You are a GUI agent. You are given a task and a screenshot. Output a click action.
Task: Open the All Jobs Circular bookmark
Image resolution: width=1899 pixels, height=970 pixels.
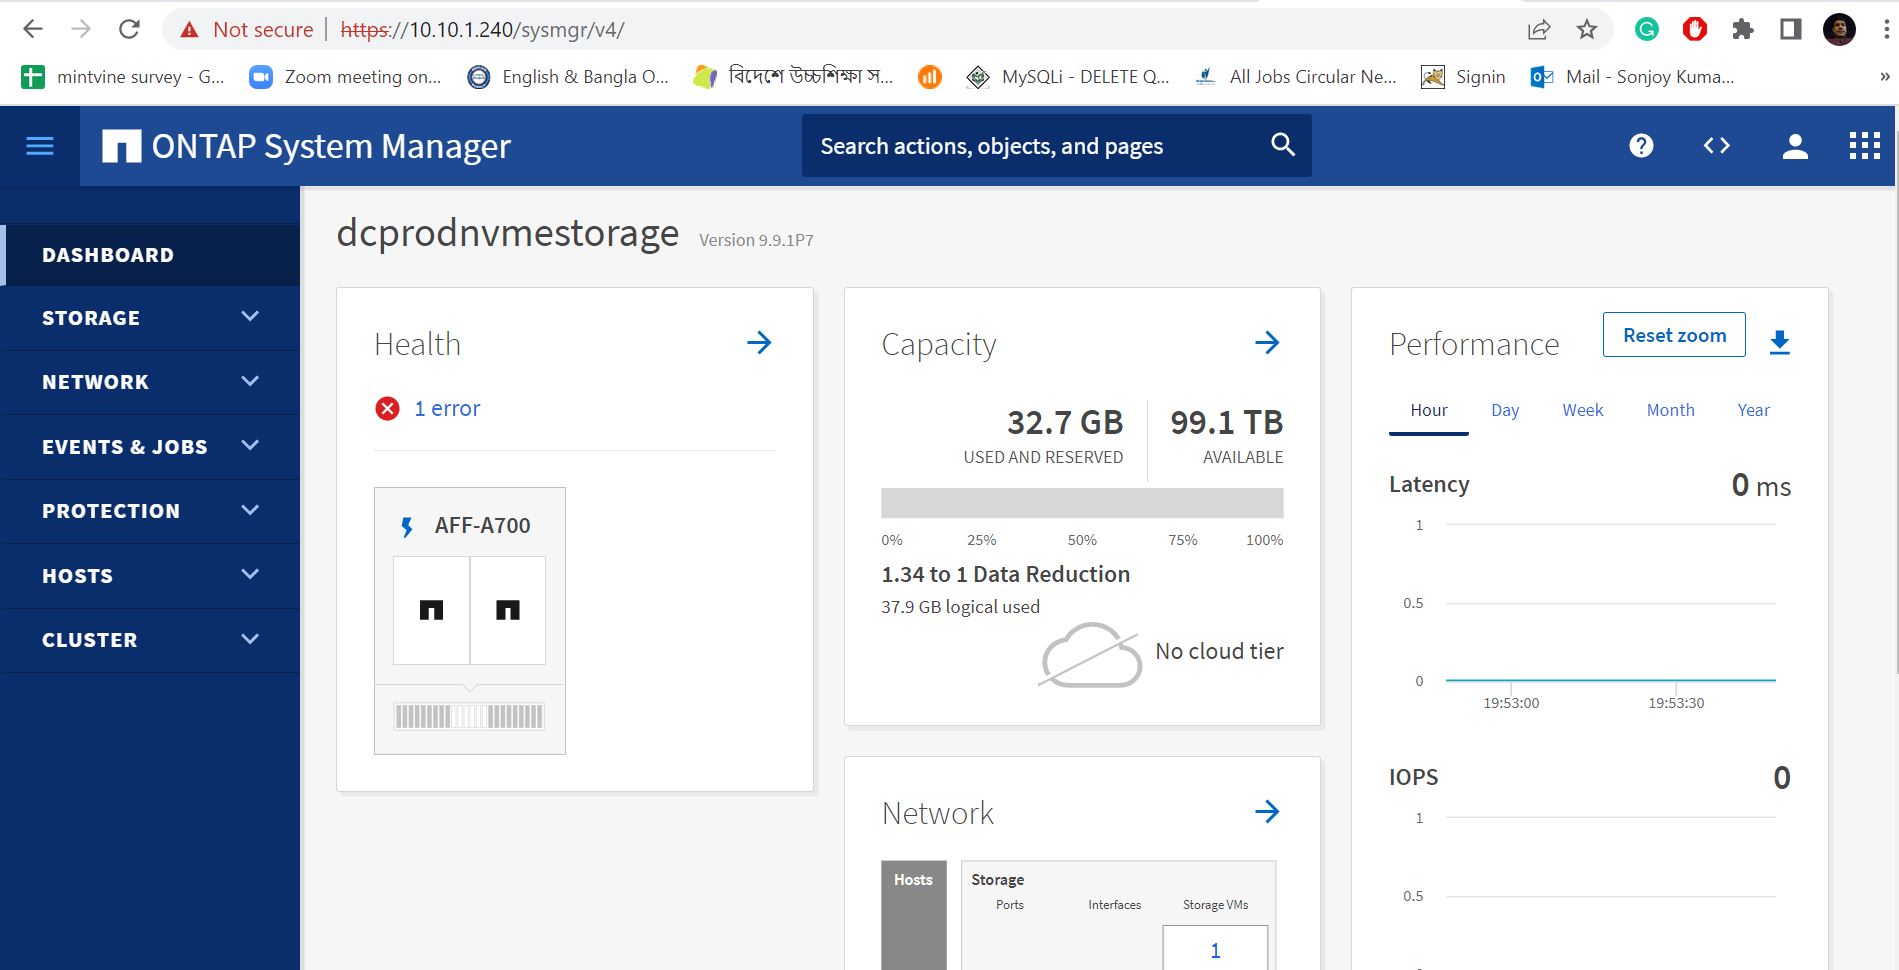pyautogui.click(x=1296, y=77)
